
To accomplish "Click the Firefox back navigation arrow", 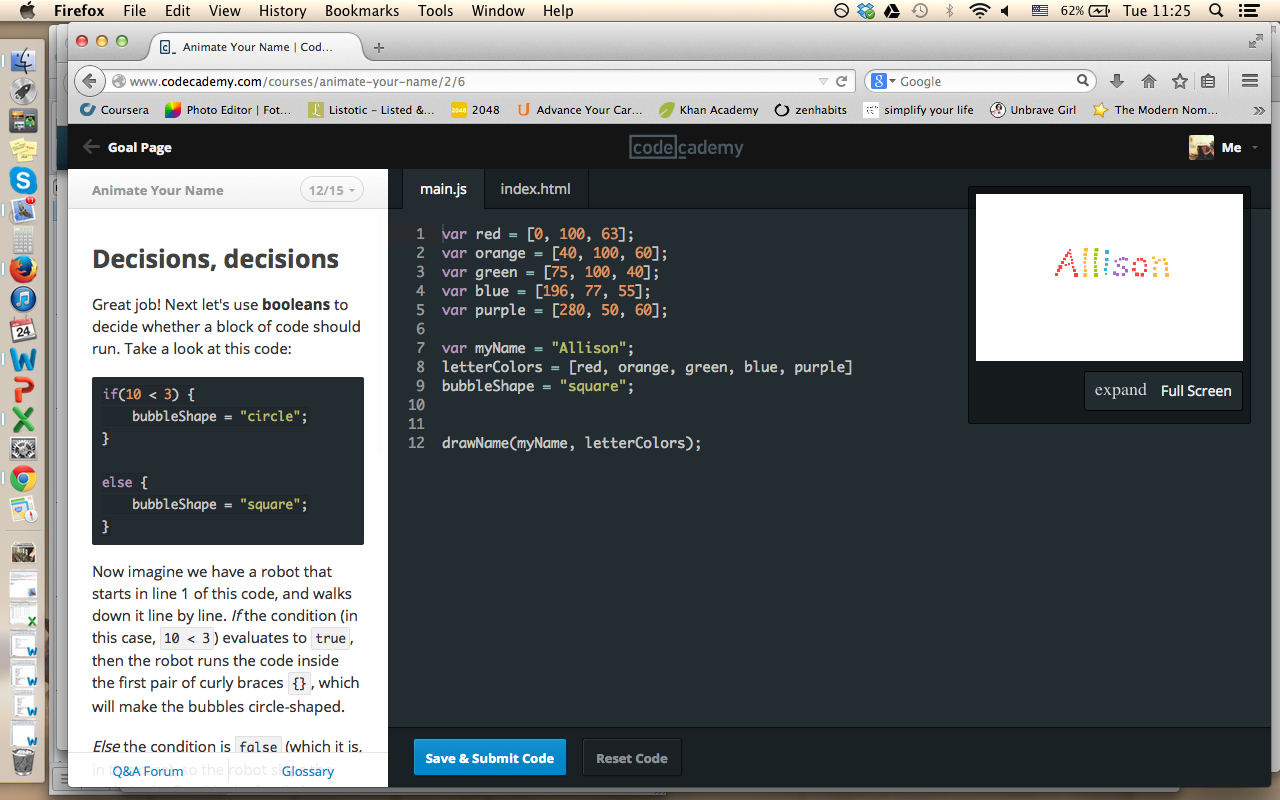I will point(90,81).
